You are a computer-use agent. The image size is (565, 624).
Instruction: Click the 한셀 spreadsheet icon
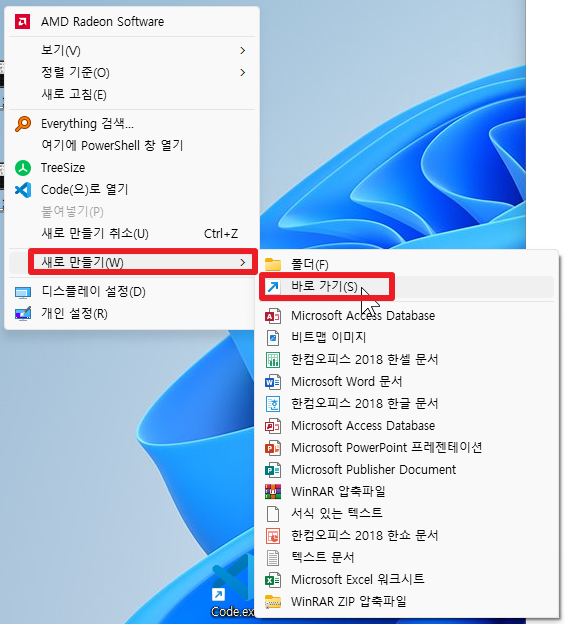point(273,360)
